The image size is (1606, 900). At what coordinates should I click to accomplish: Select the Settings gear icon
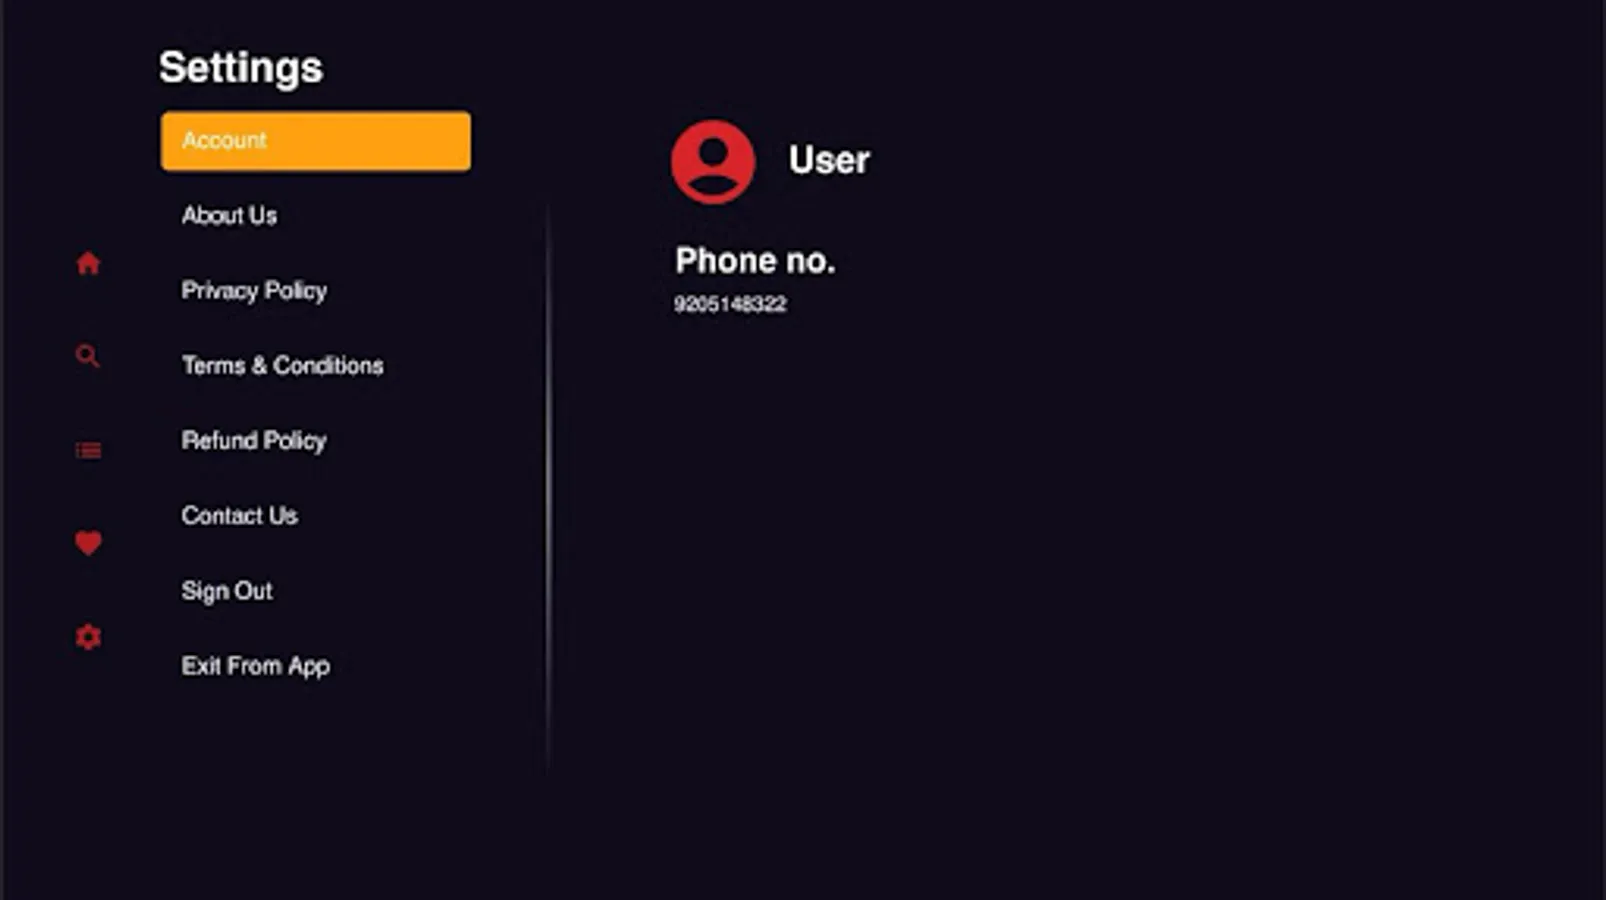[x=88, y=637]
